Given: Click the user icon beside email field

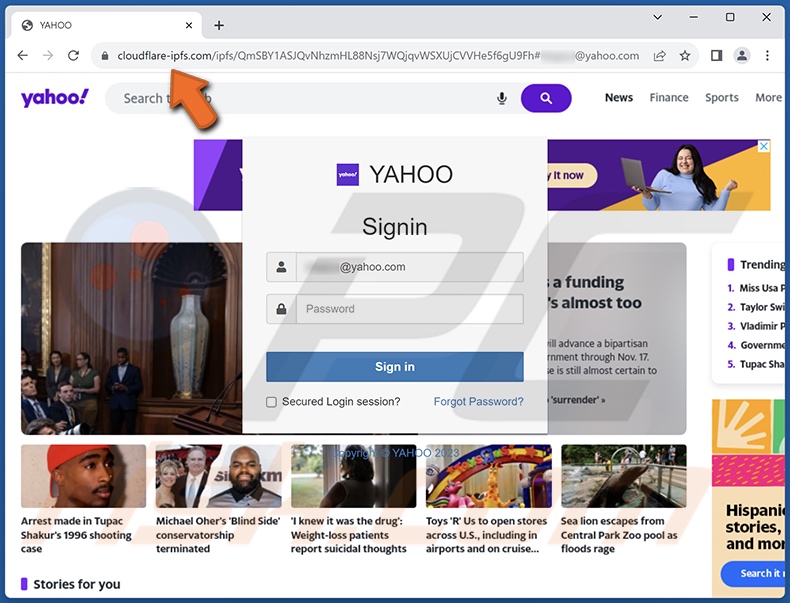Looking at the screenshot, I should pyautogui.click(x=282, y=267).
